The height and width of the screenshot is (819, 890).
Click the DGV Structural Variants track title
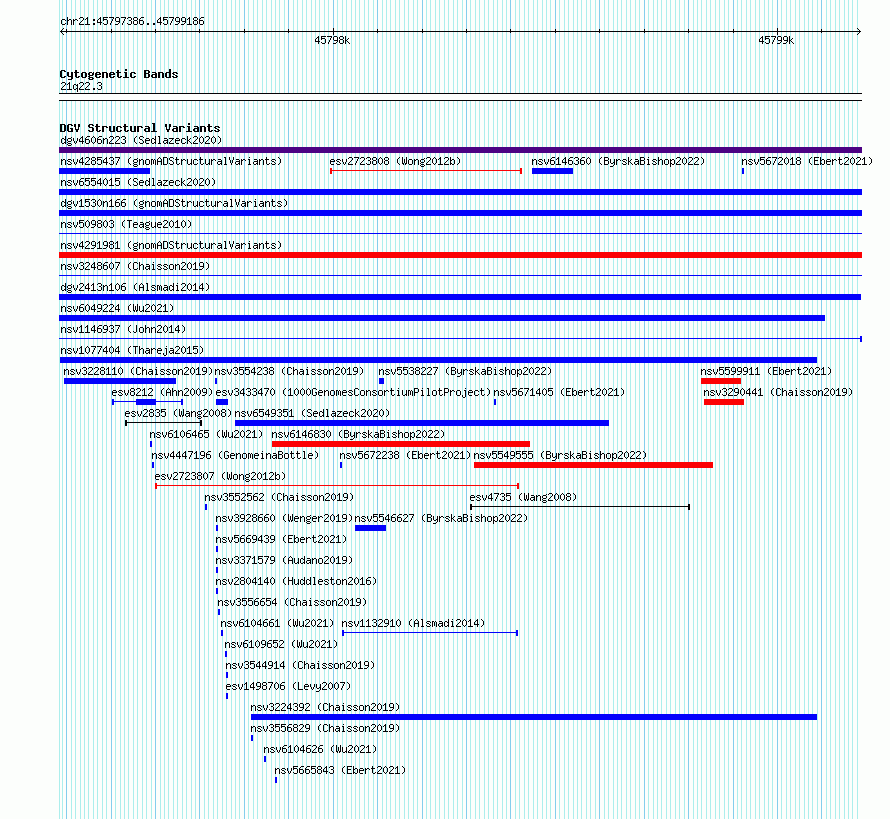pyautogui.click(x=140, y=128)
